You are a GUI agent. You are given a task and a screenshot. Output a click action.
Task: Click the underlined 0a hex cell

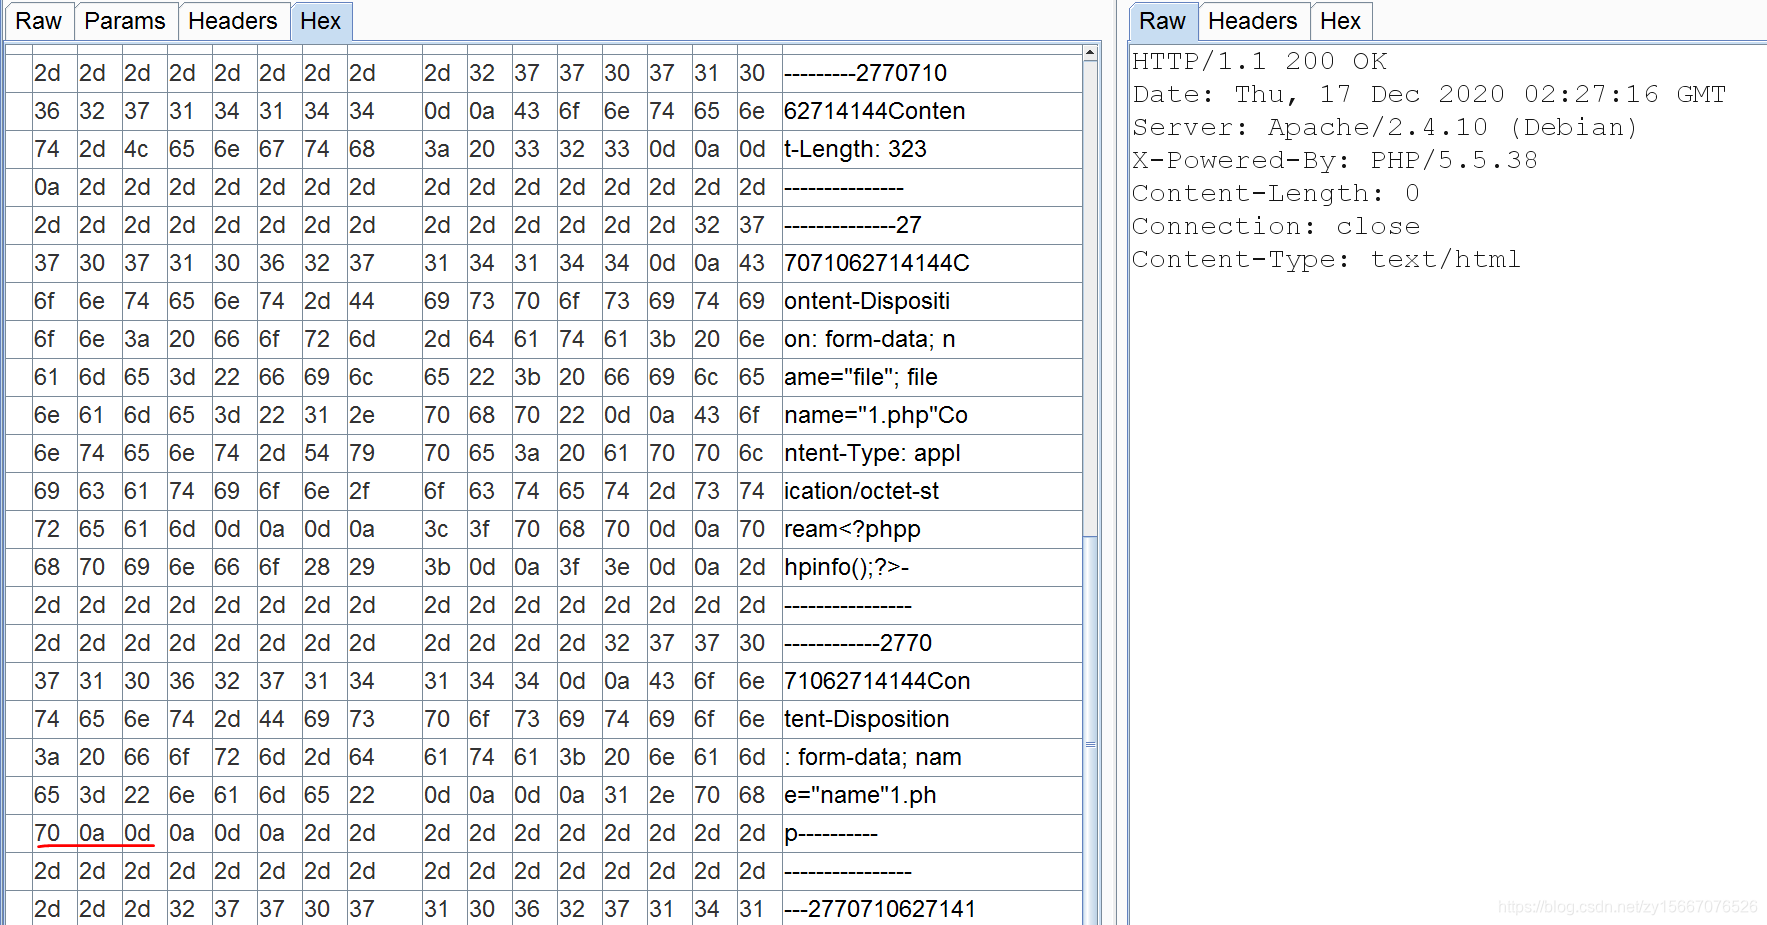[x=92, y=833]
